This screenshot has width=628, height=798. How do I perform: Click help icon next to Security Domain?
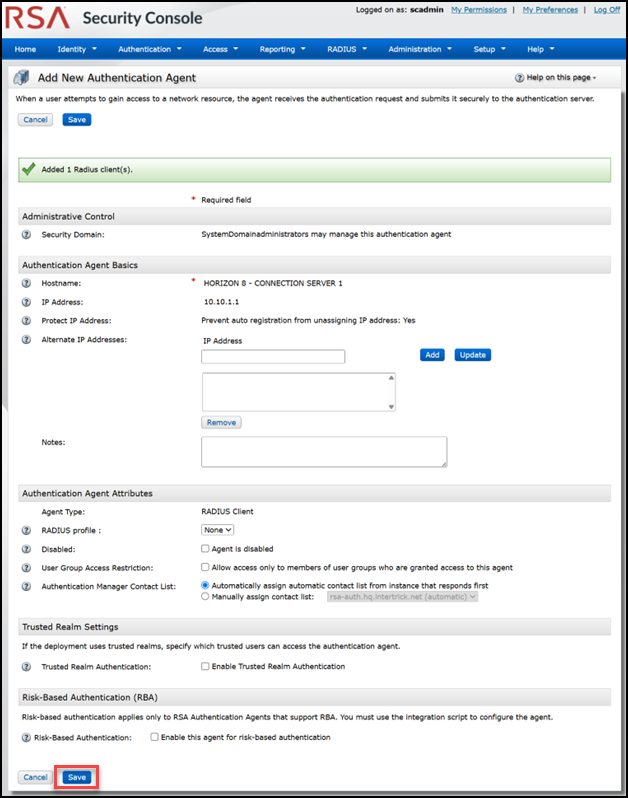point(26,234)
